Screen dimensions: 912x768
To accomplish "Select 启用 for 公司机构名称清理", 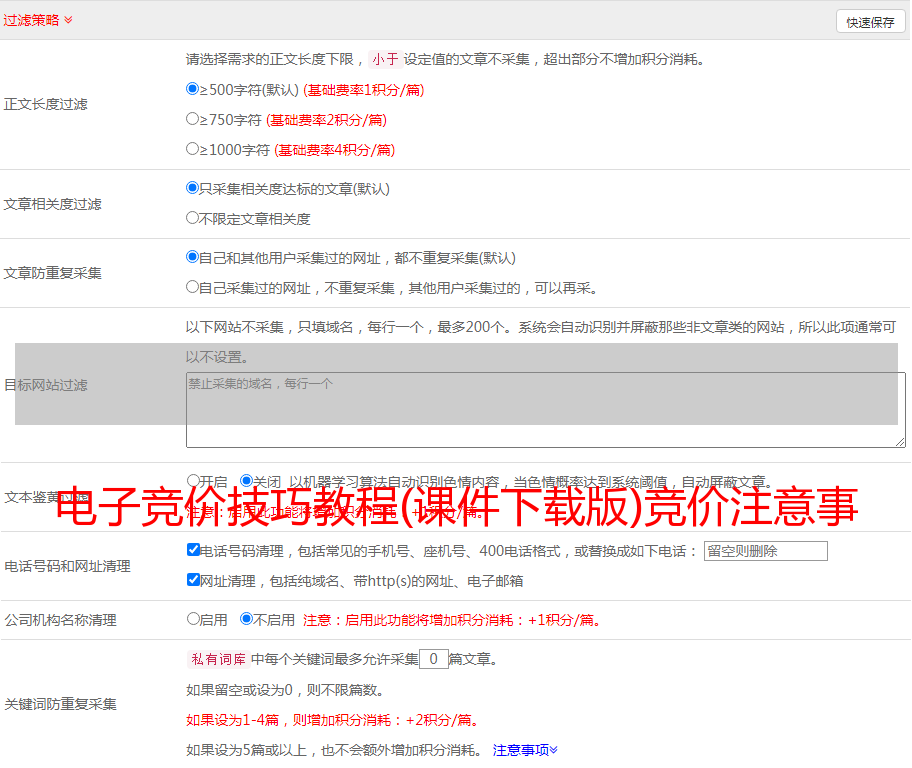I will (x=193, y=619).
